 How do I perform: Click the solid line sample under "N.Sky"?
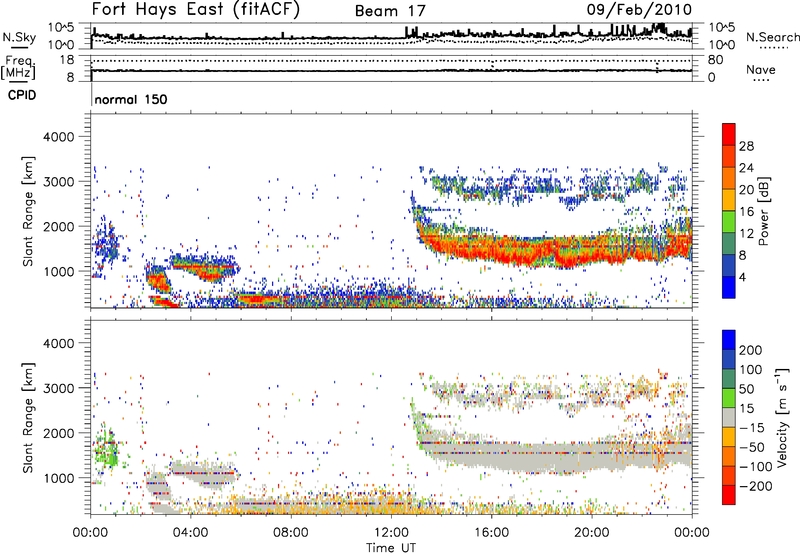tap(19, 47)
